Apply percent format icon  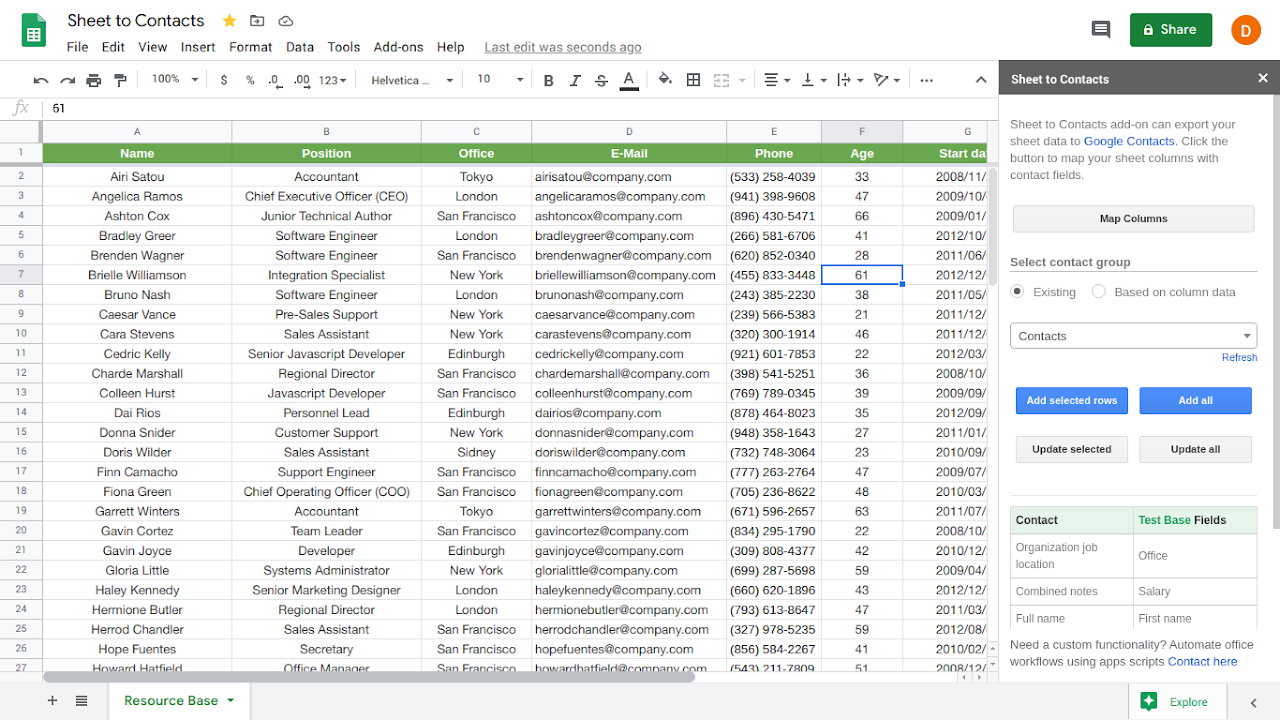(249, 80)
